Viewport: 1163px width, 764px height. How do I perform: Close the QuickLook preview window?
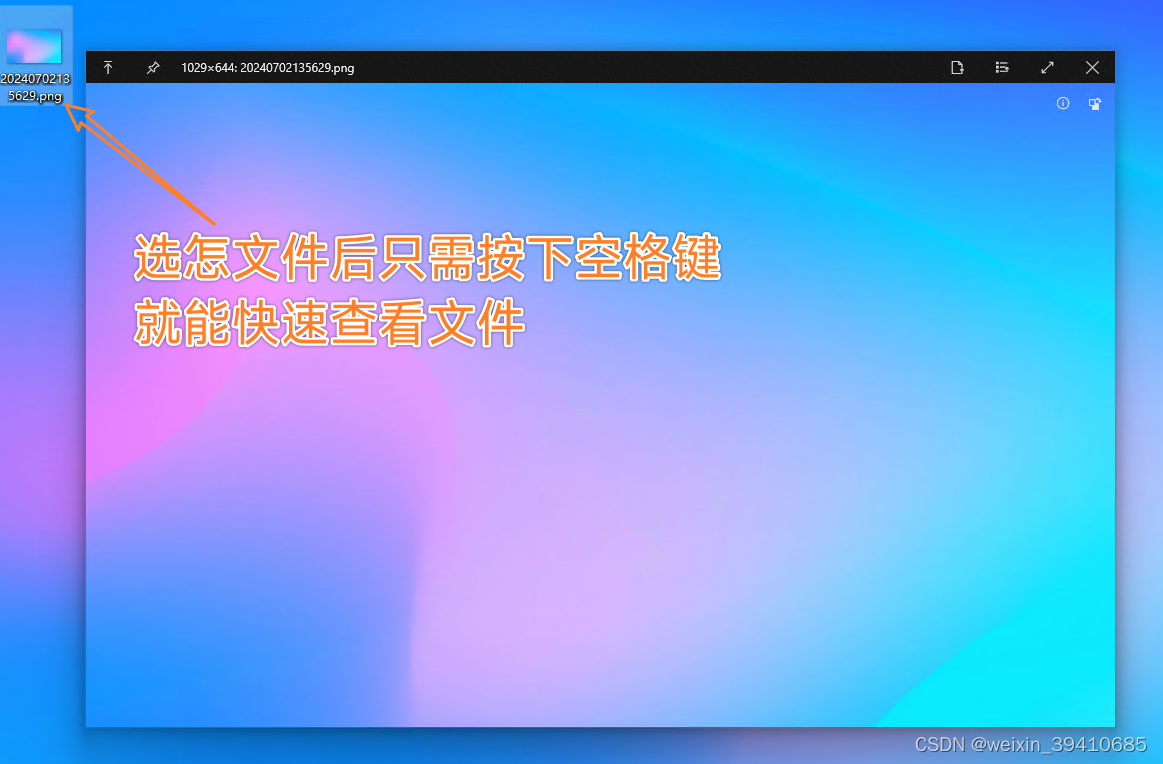click(x=1093, y=67)
